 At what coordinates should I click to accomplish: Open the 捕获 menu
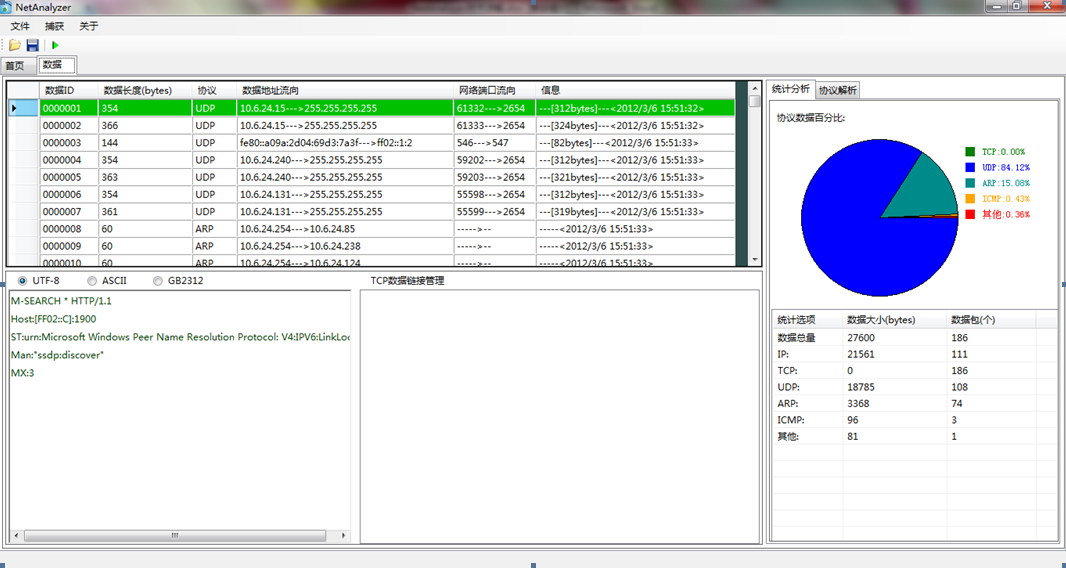click(x=54, y=27)
